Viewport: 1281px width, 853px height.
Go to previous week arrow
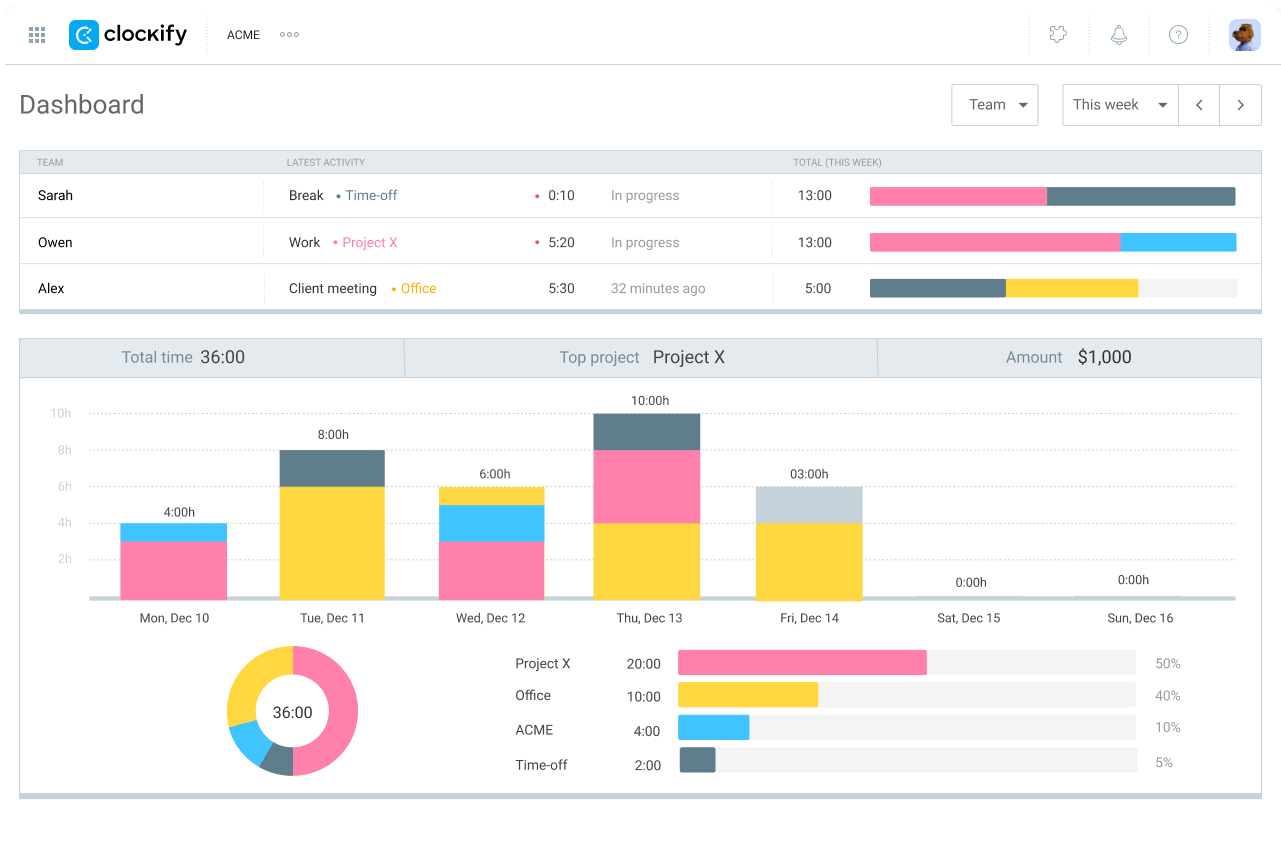(x=1199, y=105)
